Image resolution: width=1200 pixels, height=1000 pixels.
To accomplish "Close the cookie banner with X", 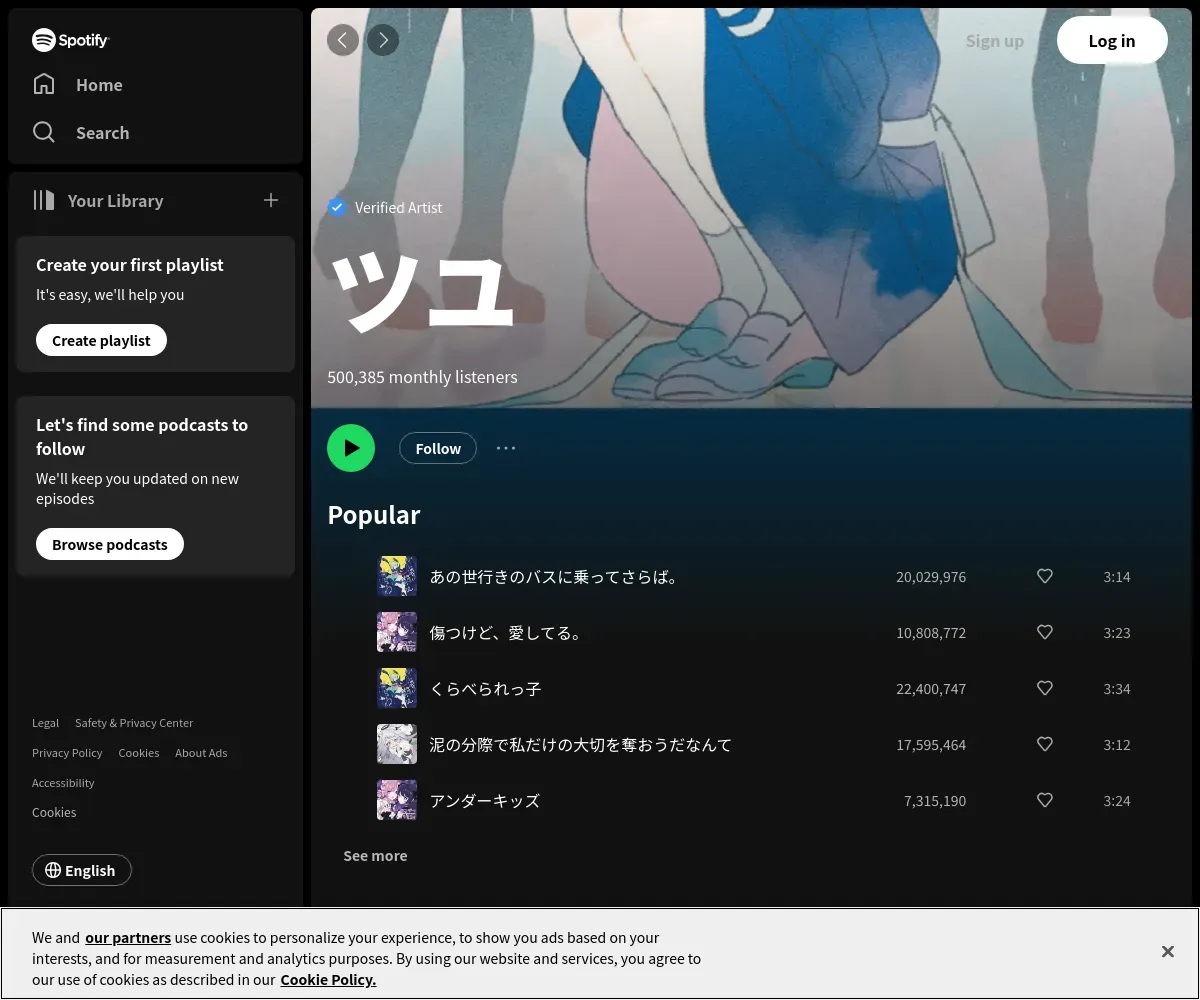I will click(x=1167, y=952).
